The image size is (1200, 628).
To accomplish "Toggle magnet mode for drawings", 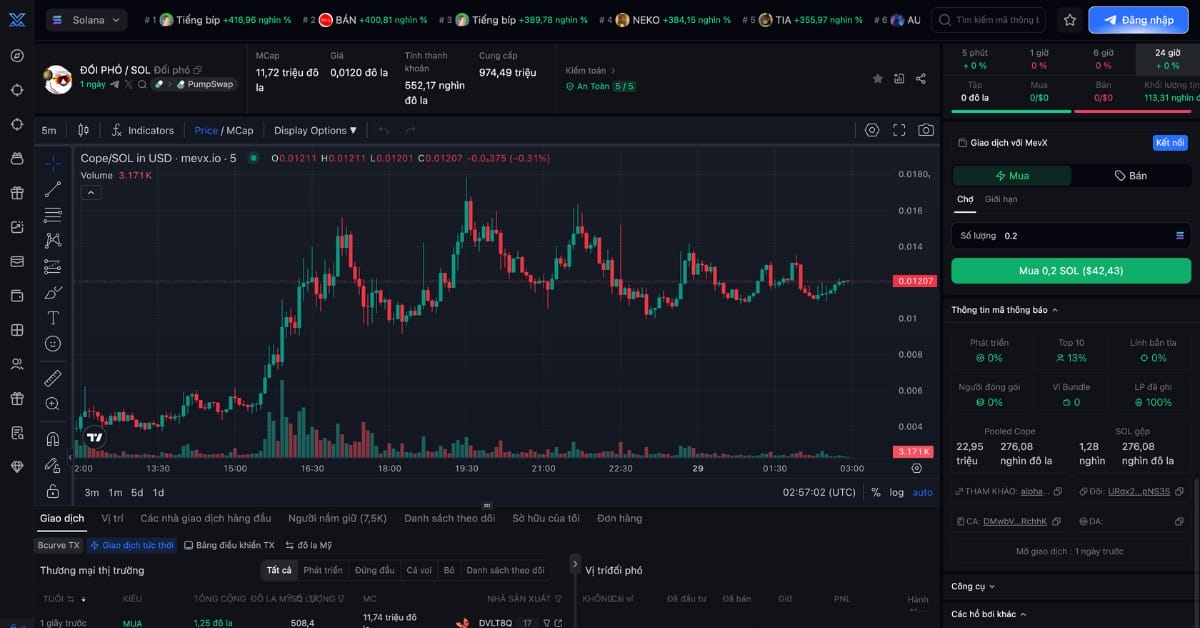I will click(x=53, y=439).
